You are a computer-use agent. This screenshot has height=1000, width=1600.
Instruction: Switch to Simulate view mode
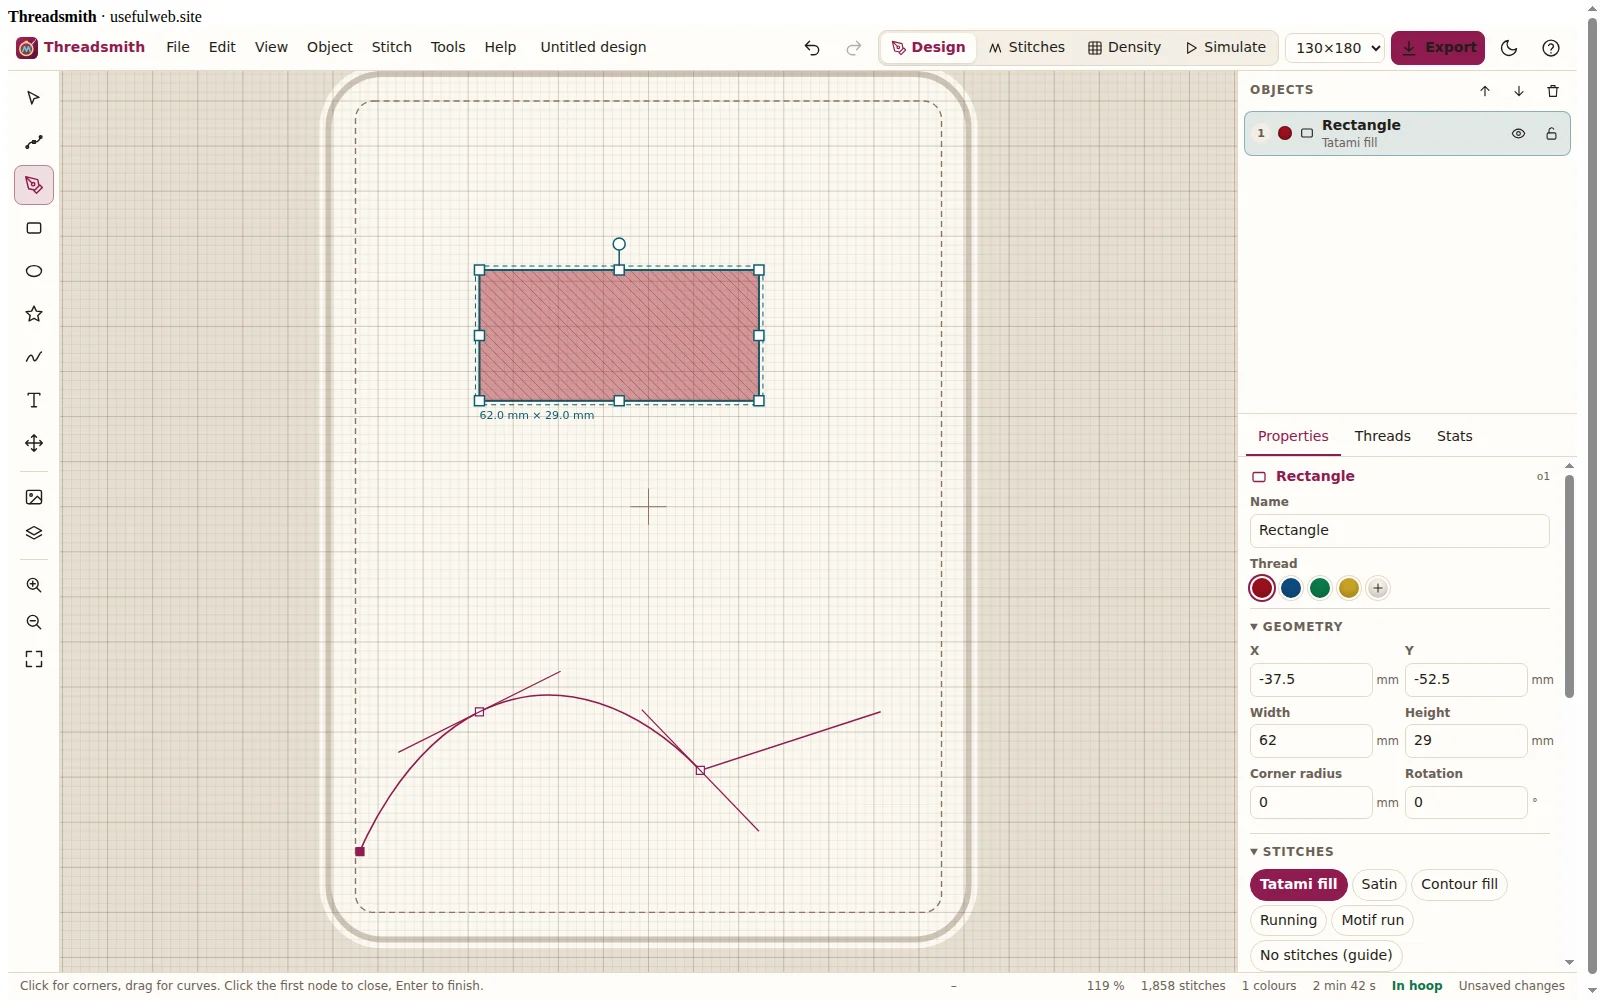1225,48
